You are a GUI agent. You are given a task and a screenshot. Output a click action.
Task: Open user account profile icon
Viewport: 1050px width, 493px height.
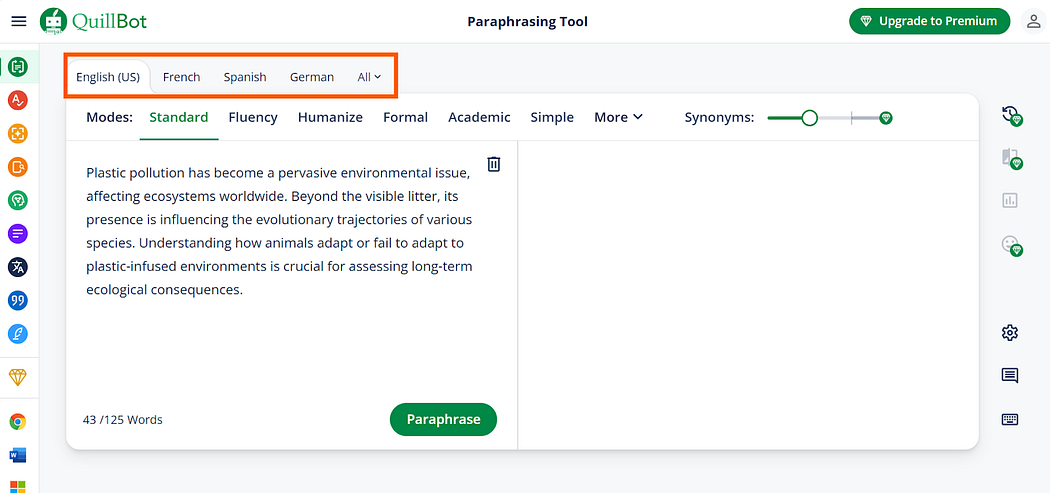click(1032, 21)
